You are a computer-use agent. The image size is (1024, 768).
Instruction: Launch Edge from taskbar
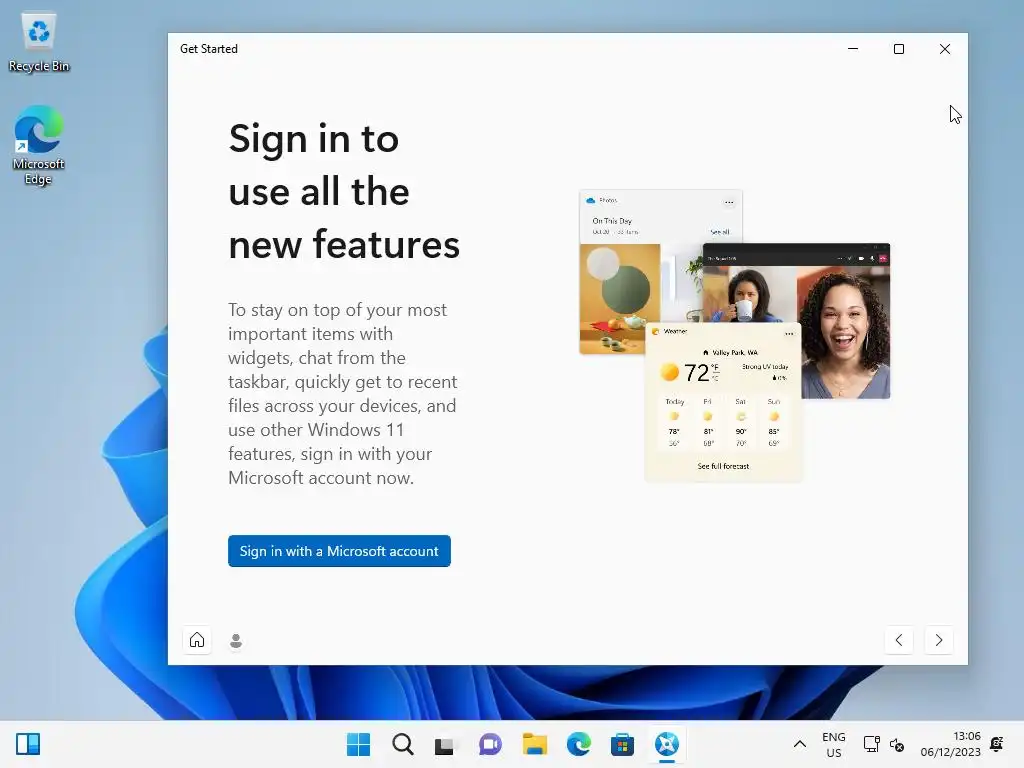[x=579, y=744]
